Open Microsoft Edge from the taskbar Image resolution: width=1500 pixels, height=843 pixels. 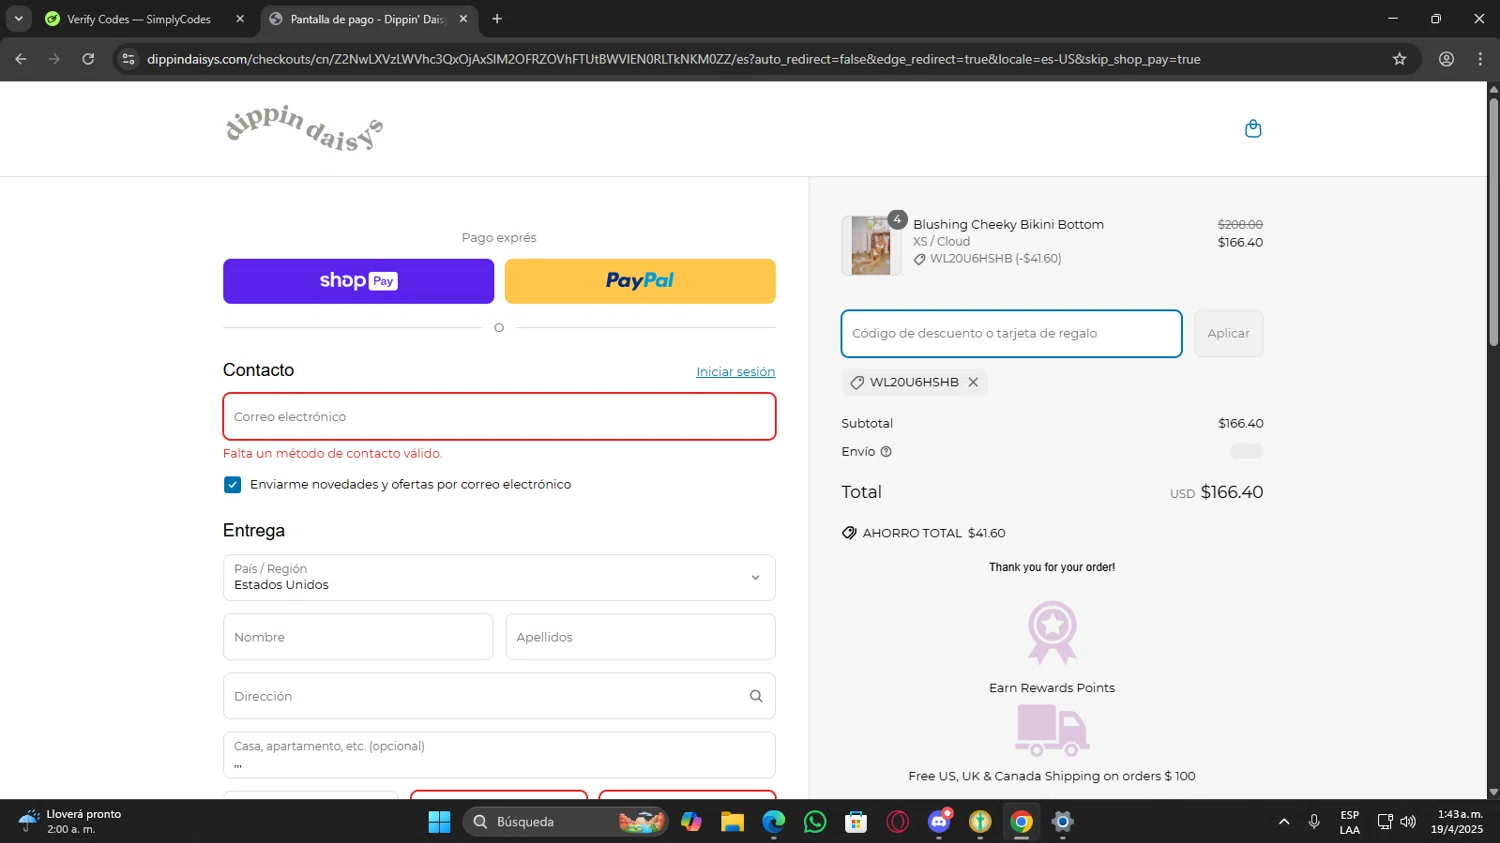pos(774,822)
